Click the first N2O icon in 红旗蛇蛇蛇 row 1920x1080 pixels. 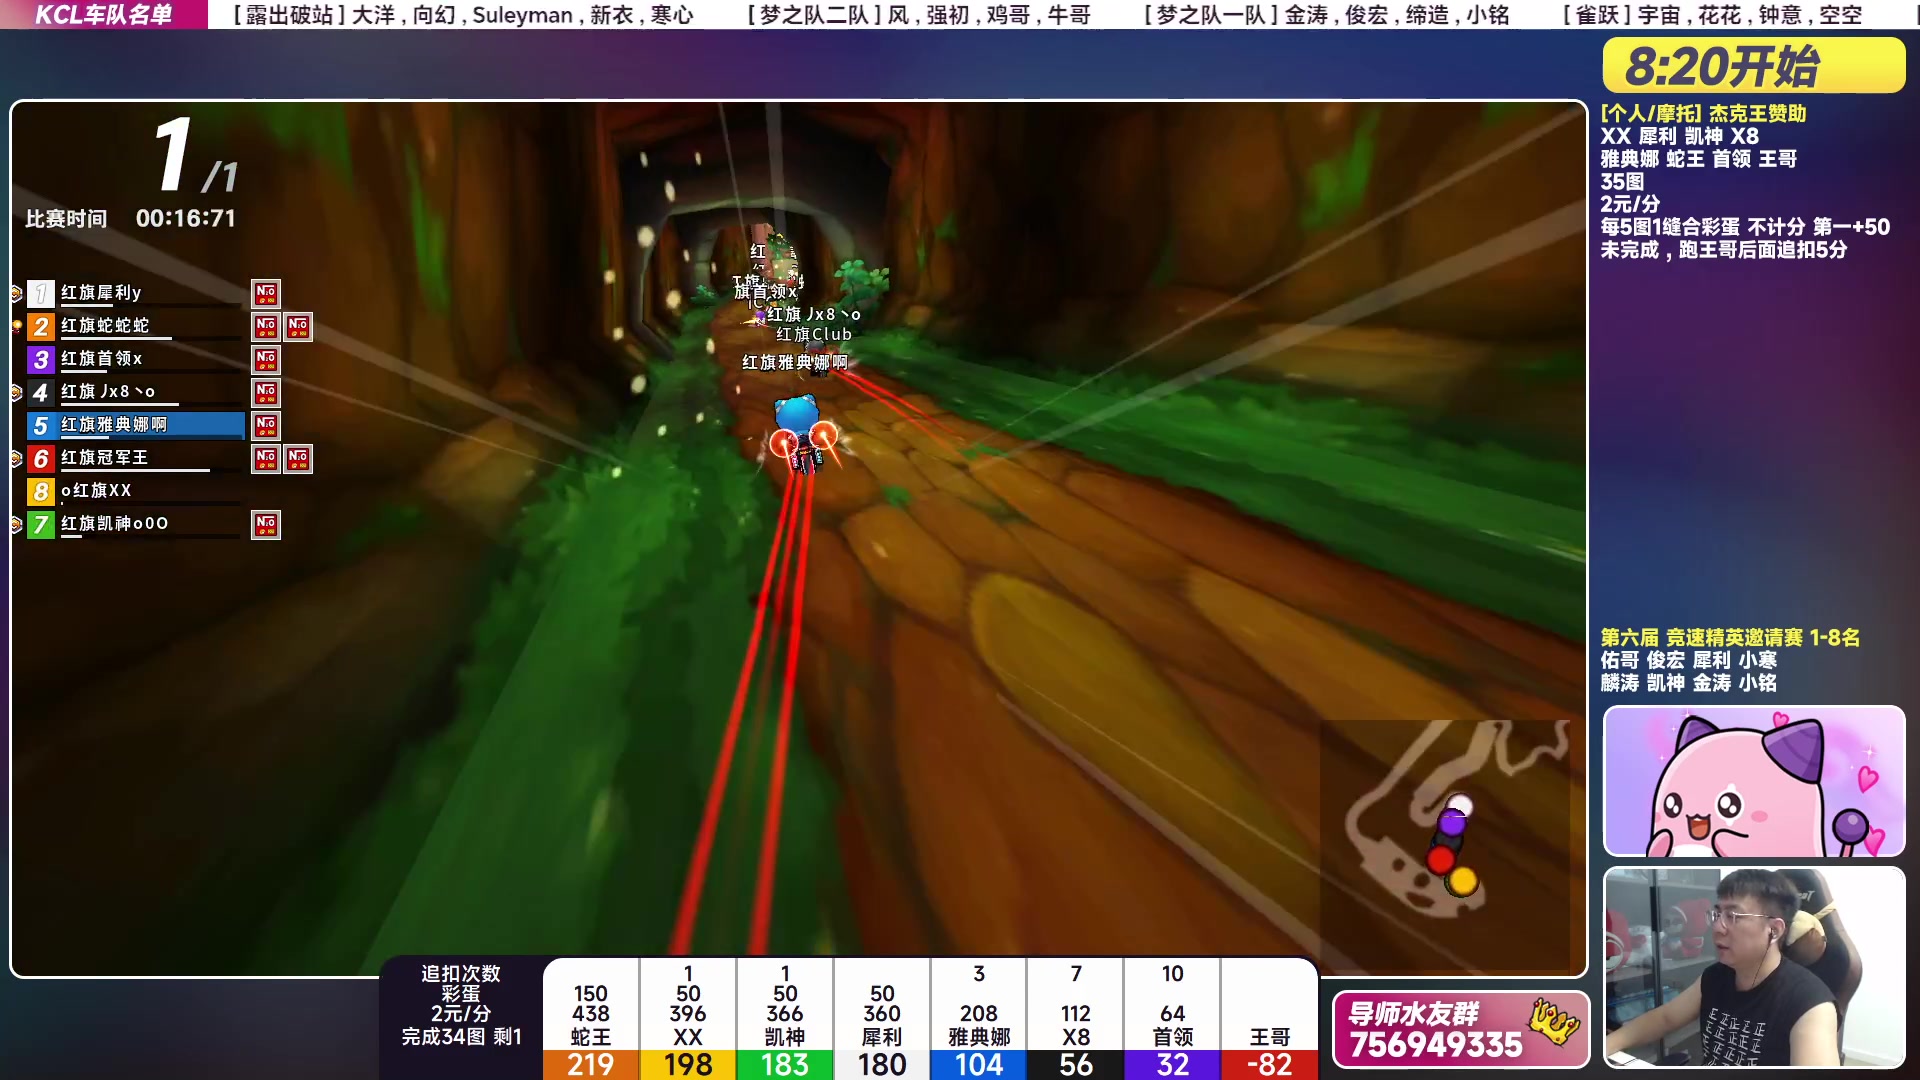(266, 326)
